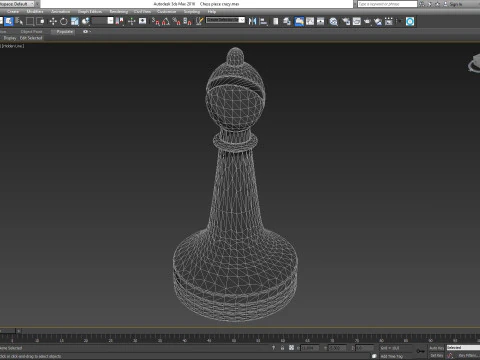Image resolution: width=480 pixels, height=360 pixels.
Task: Open Autodesk A360 gallery icon
Action: coord(389,21)
